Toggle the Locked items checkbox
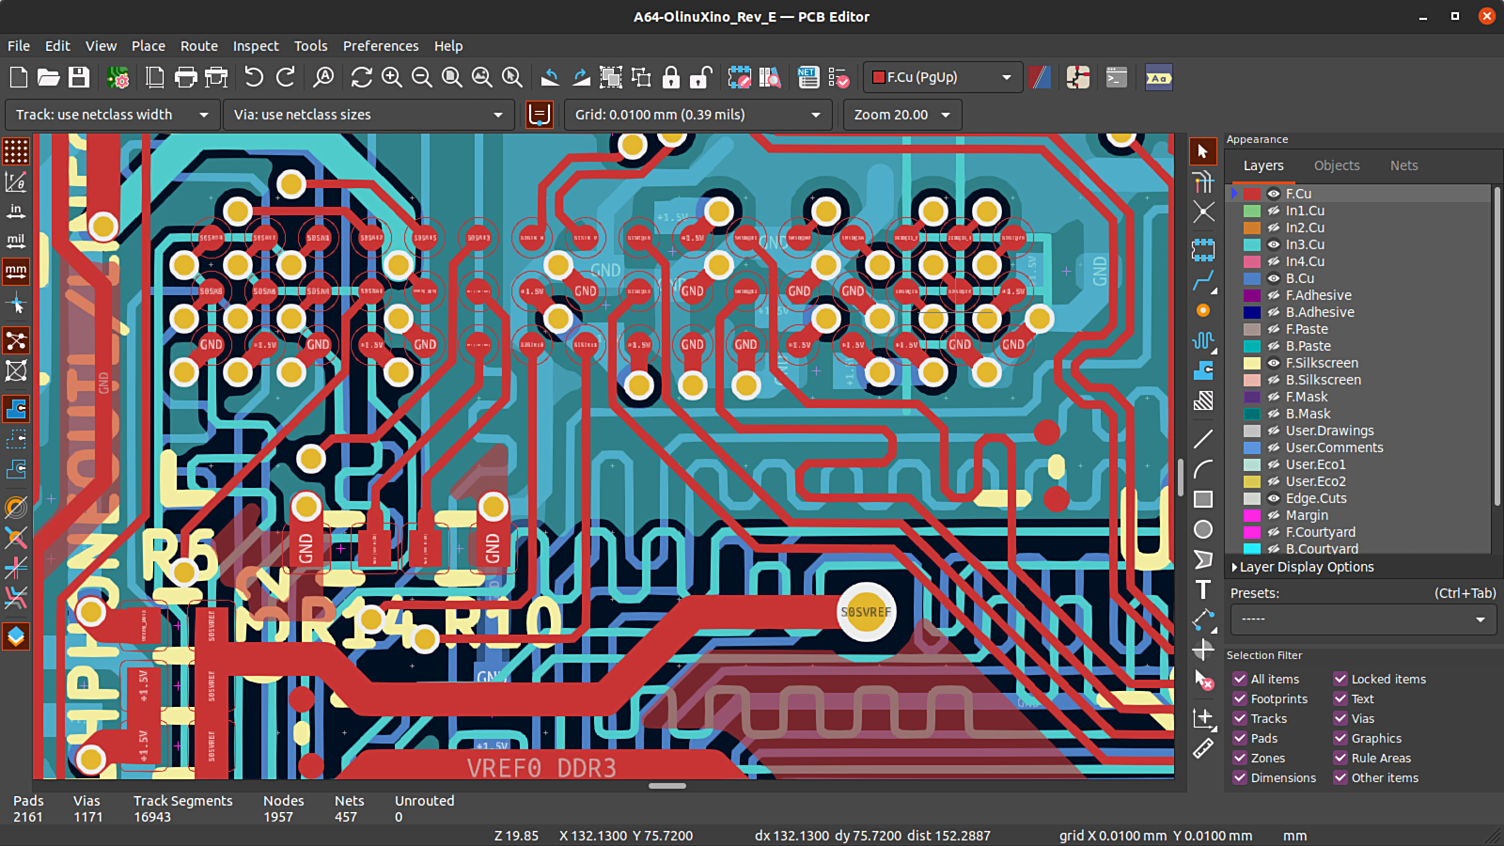This screenshot has width=1504, height=846. point(1340,679)
